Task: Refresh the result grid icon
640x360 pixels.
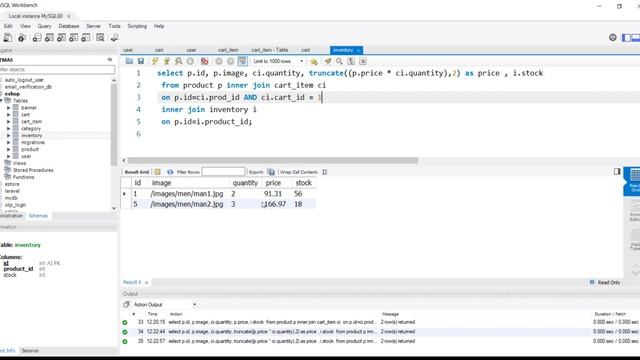Action: (x=170, y=172)
